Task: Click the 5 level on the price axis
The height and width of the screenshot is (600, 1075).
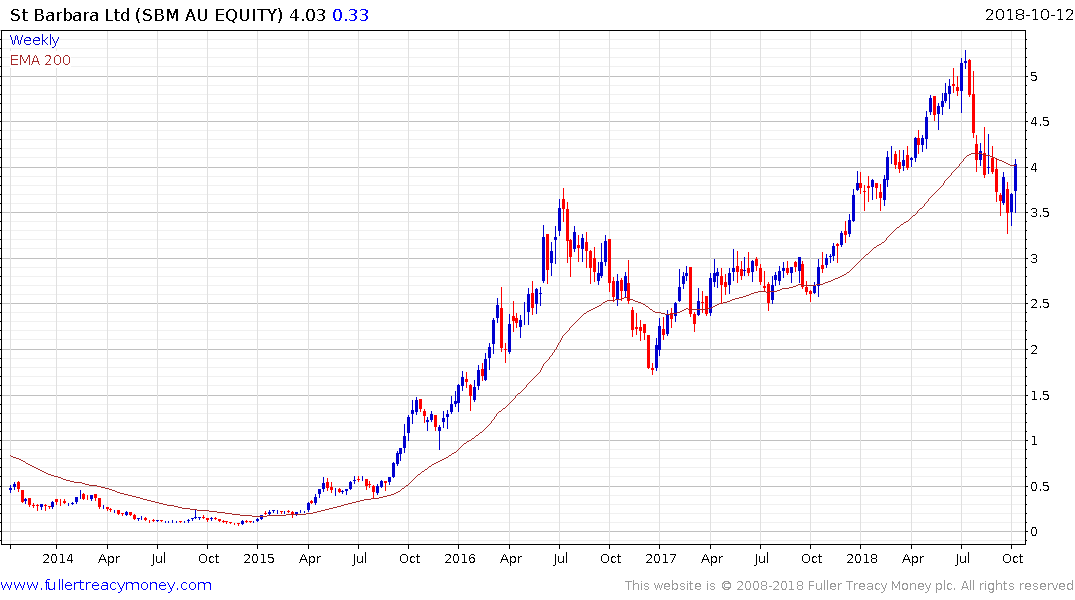Action: pos(1046,77)
